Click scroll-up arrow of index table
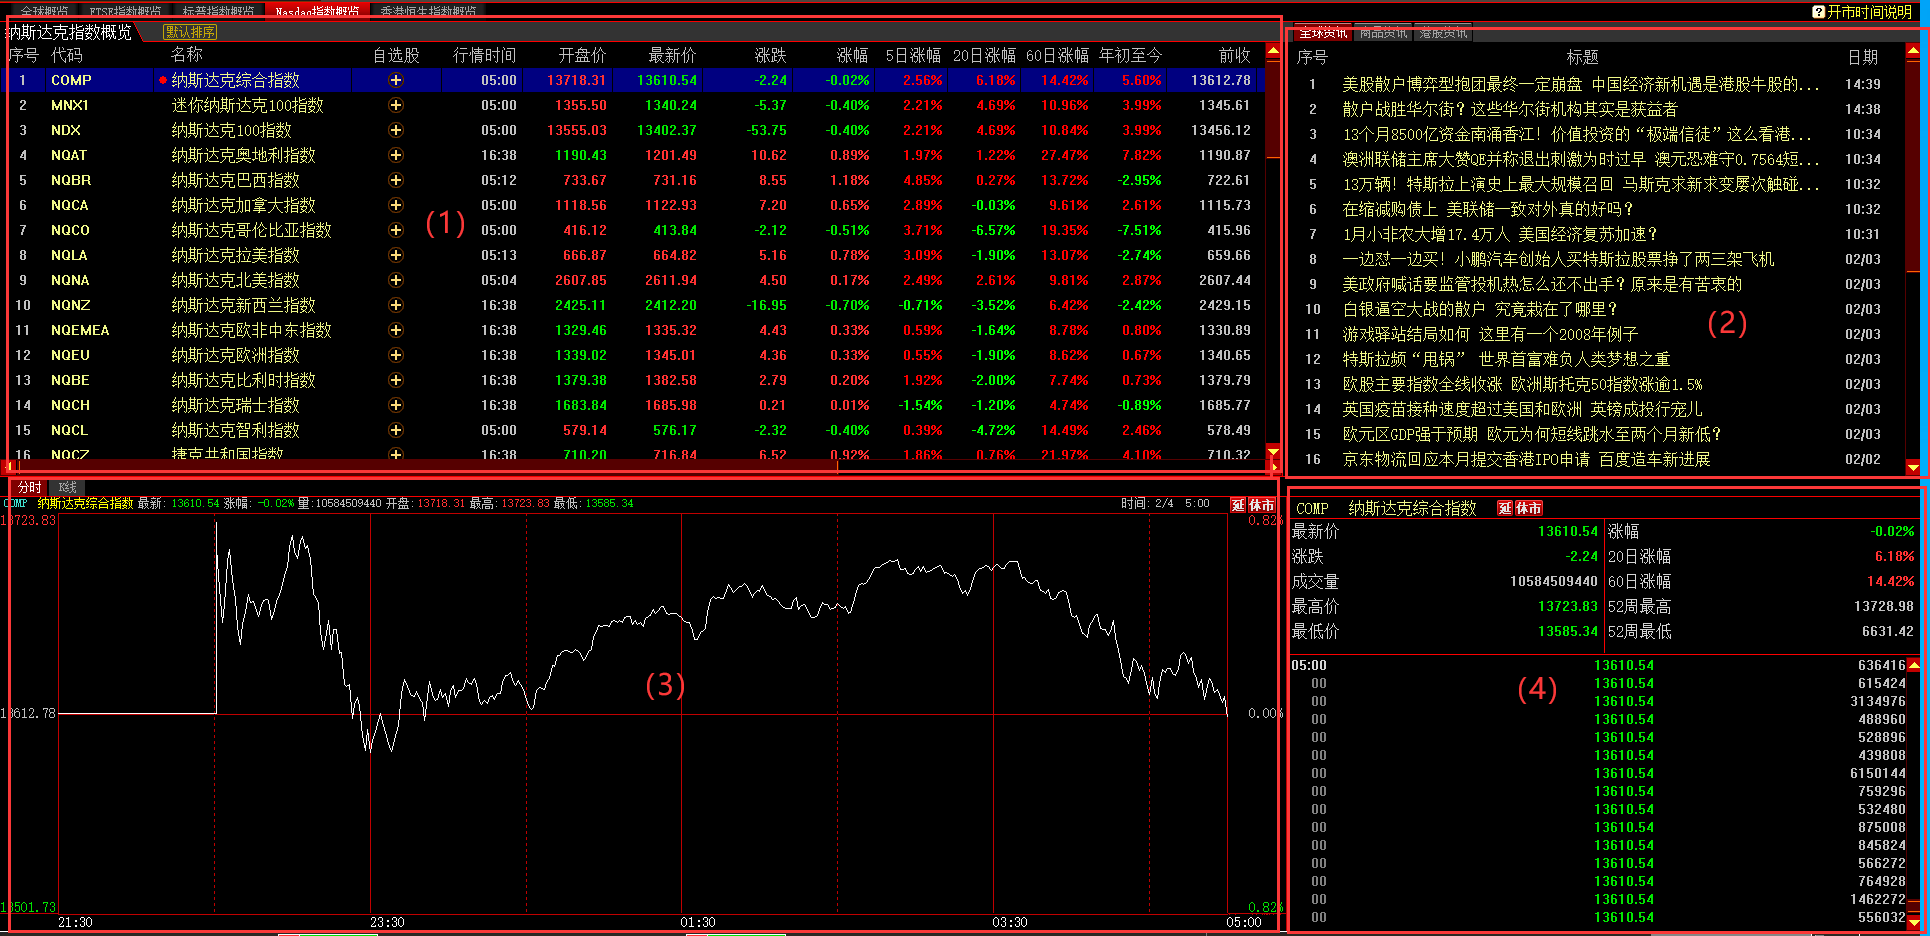The width and height of the screenshot is (1930, 936). (x=1273, y=51)
